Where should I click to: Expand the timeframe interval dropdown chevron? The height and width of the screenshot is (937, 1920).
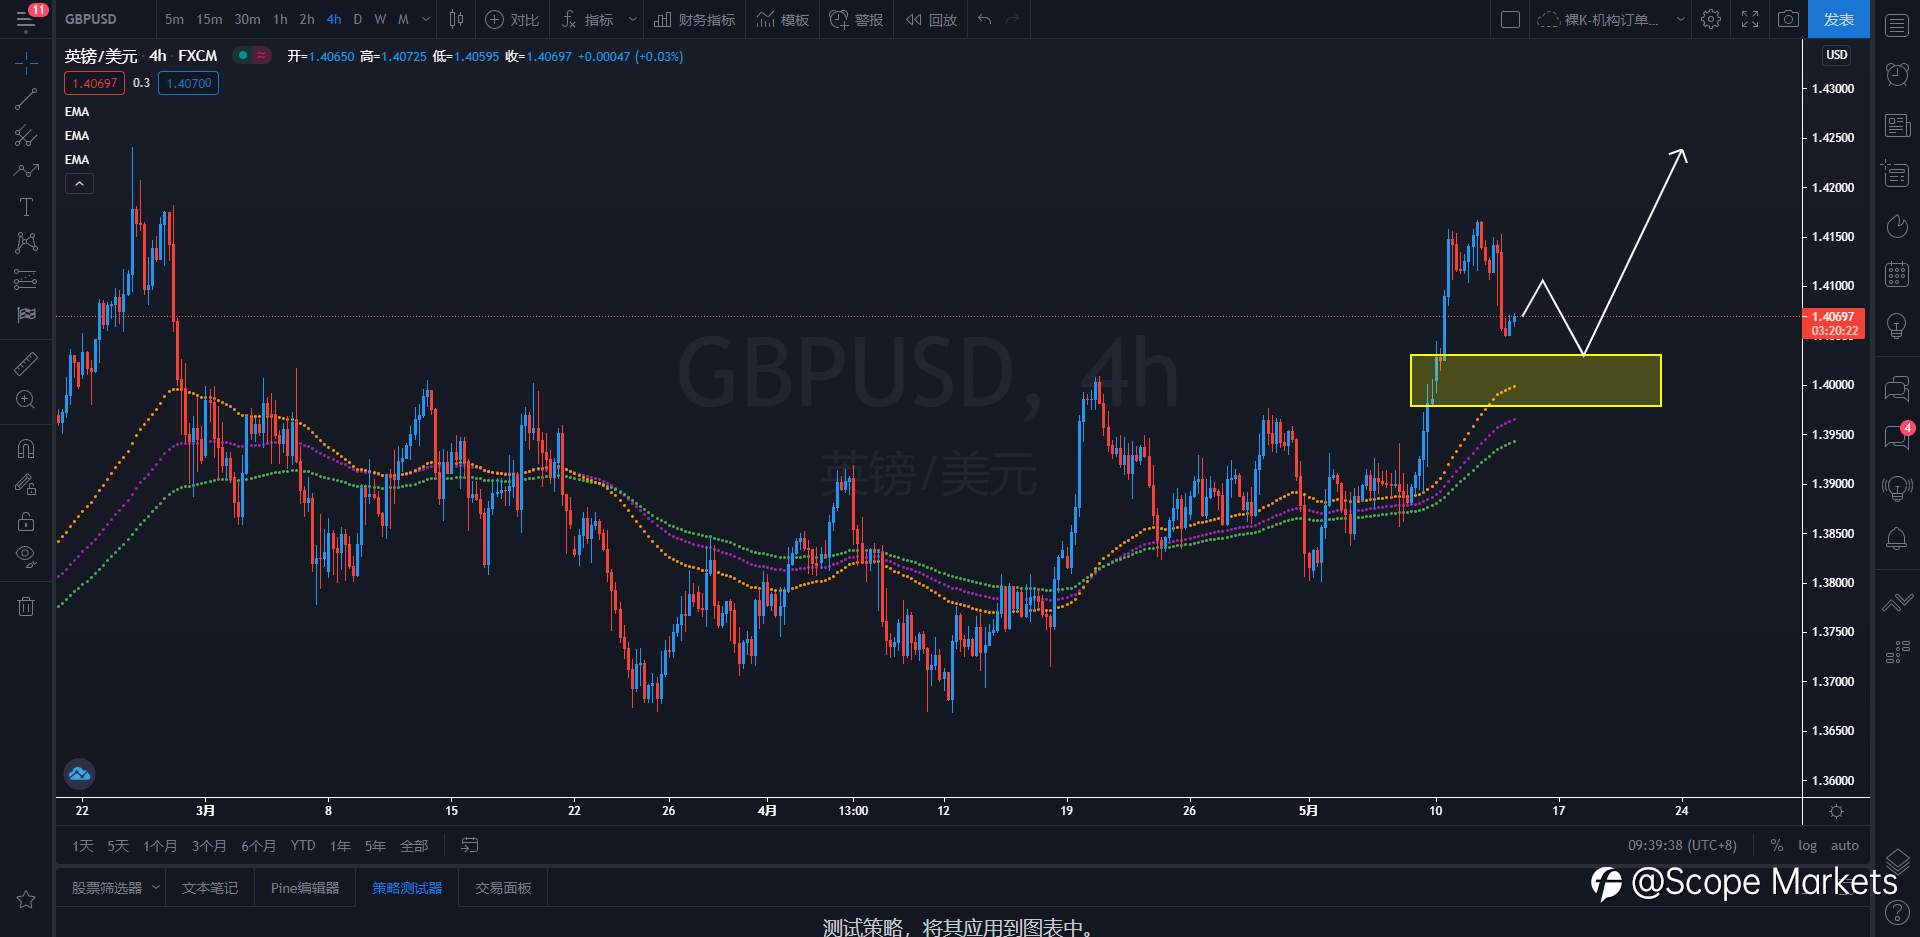tap(426, 19)
